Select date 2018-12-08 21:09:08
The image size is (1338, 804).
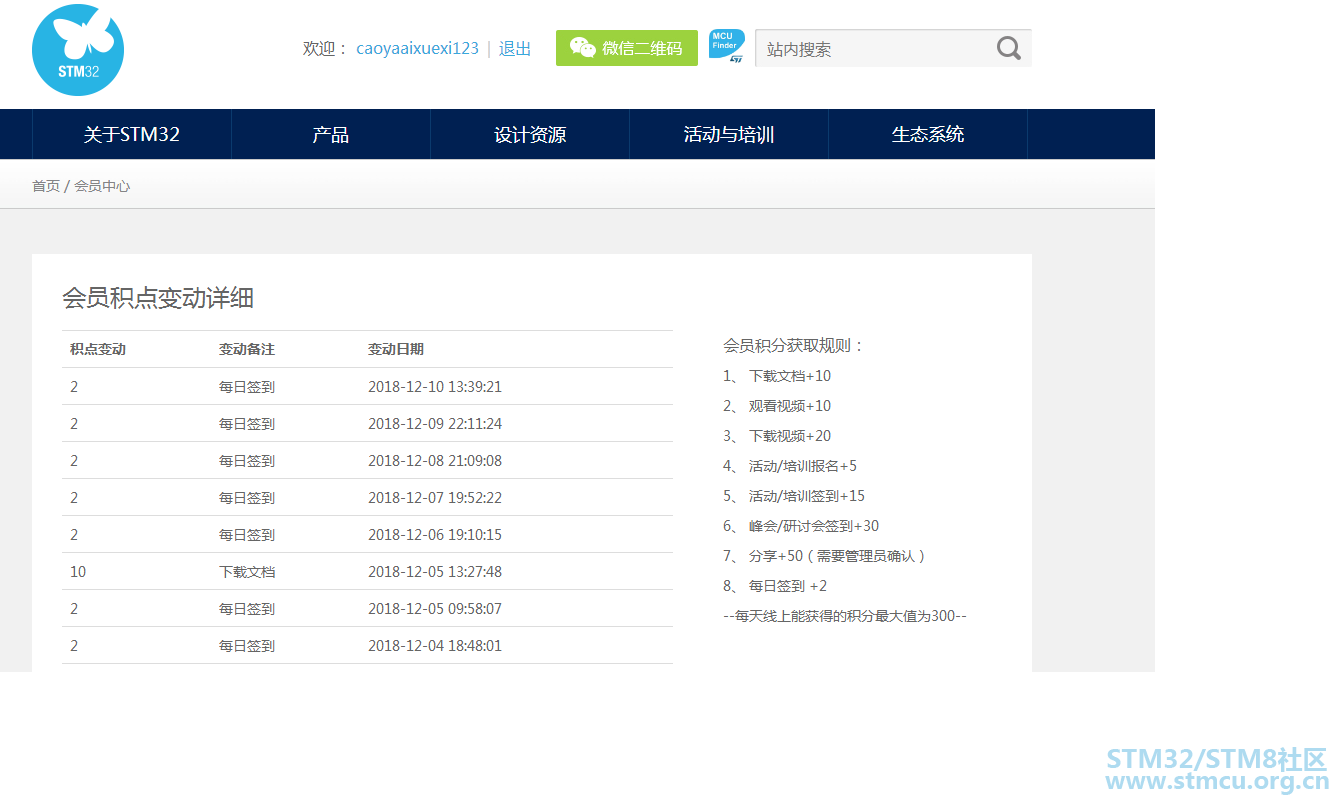(x=435, y=461)
